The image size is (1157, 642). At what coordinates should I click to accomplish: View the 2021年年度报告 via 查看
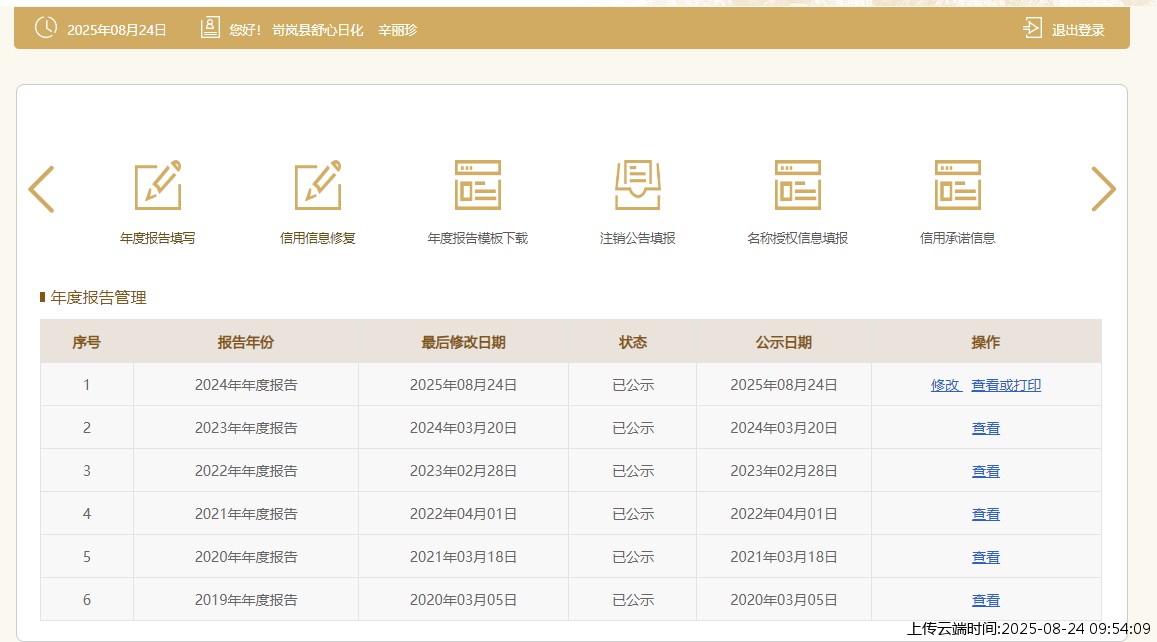coord(986,514)
